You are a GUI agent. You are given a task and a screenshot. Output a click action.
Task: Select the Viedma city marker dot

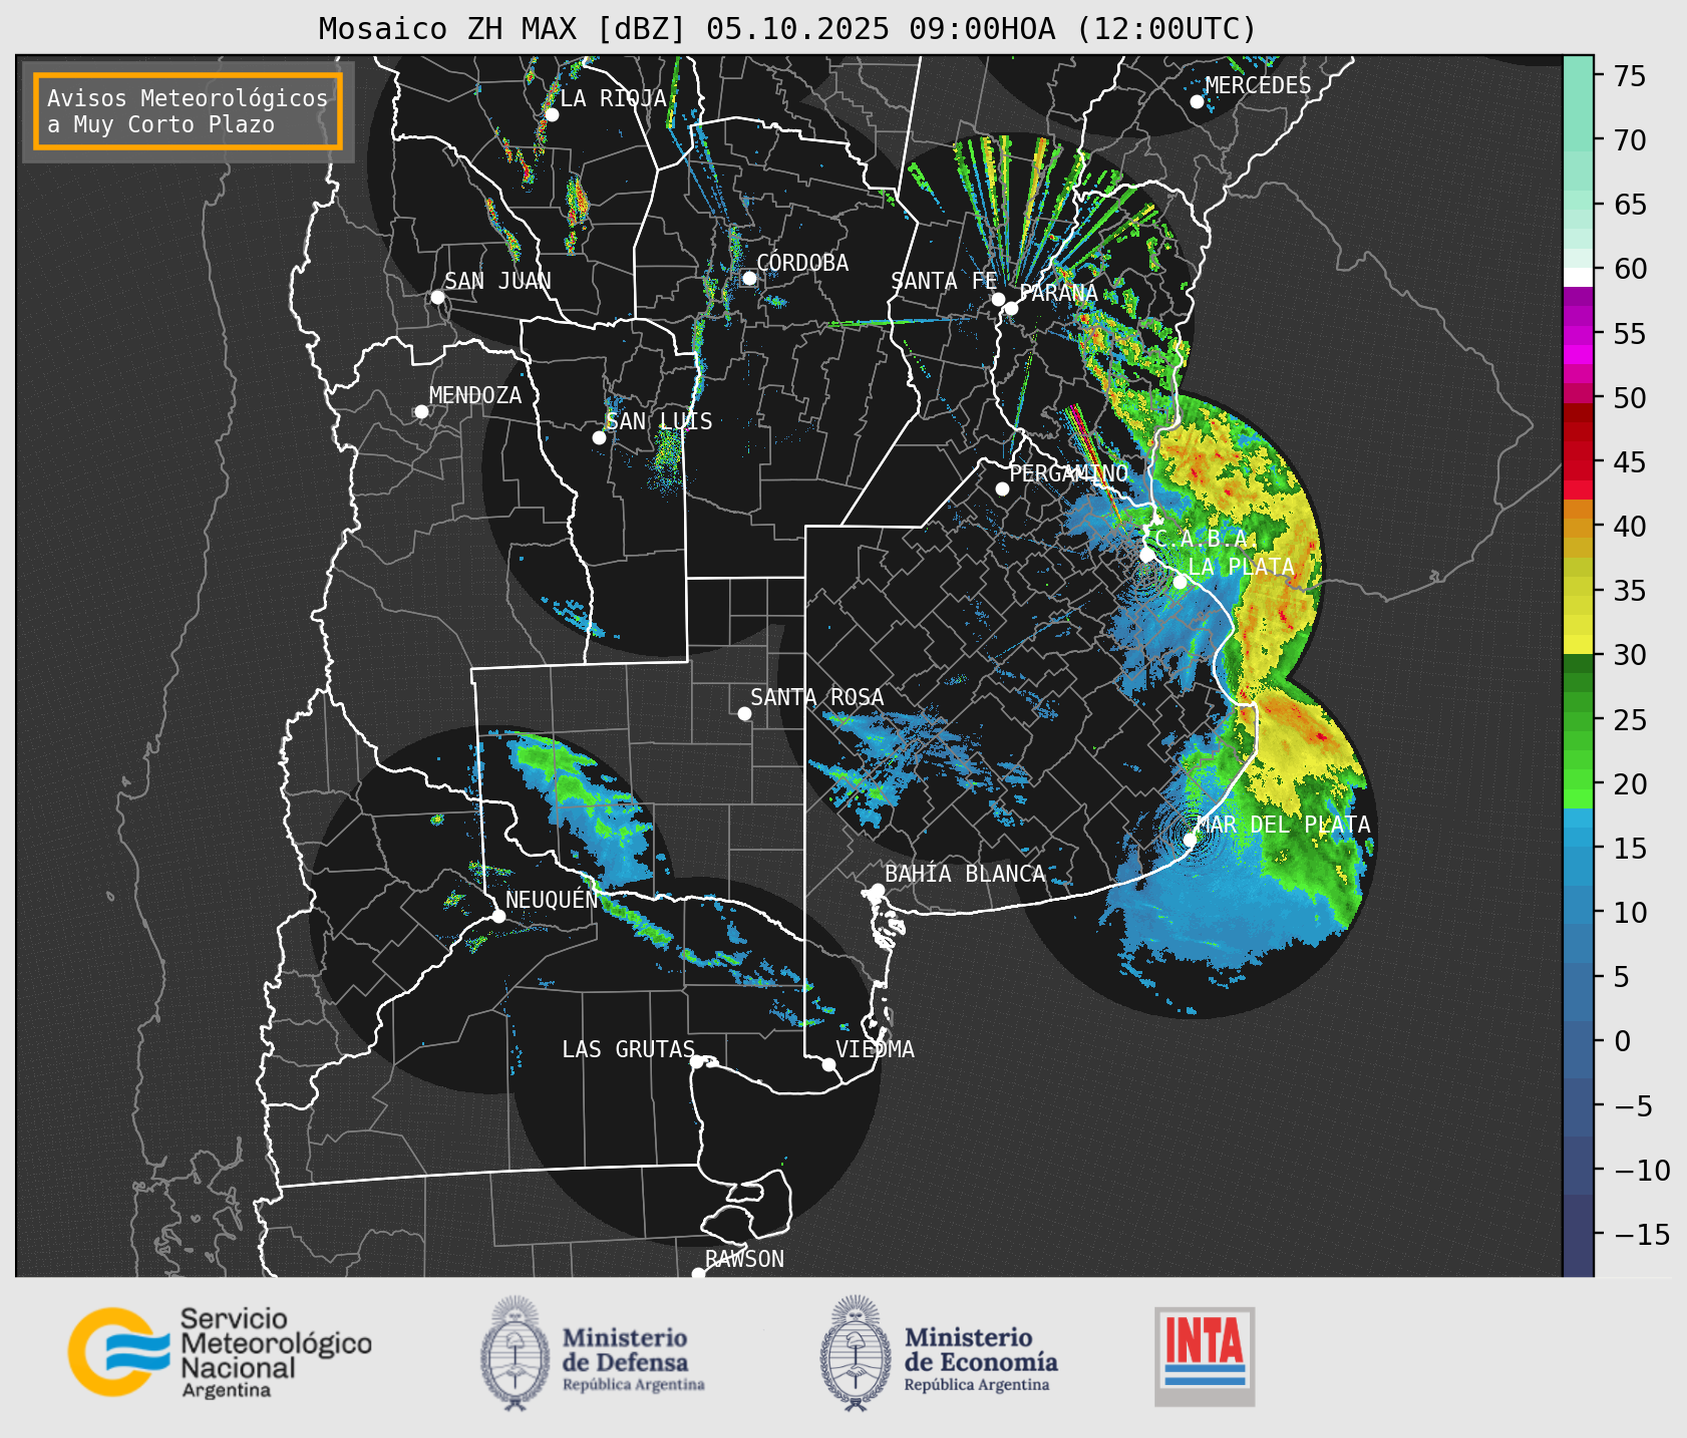829,1064
